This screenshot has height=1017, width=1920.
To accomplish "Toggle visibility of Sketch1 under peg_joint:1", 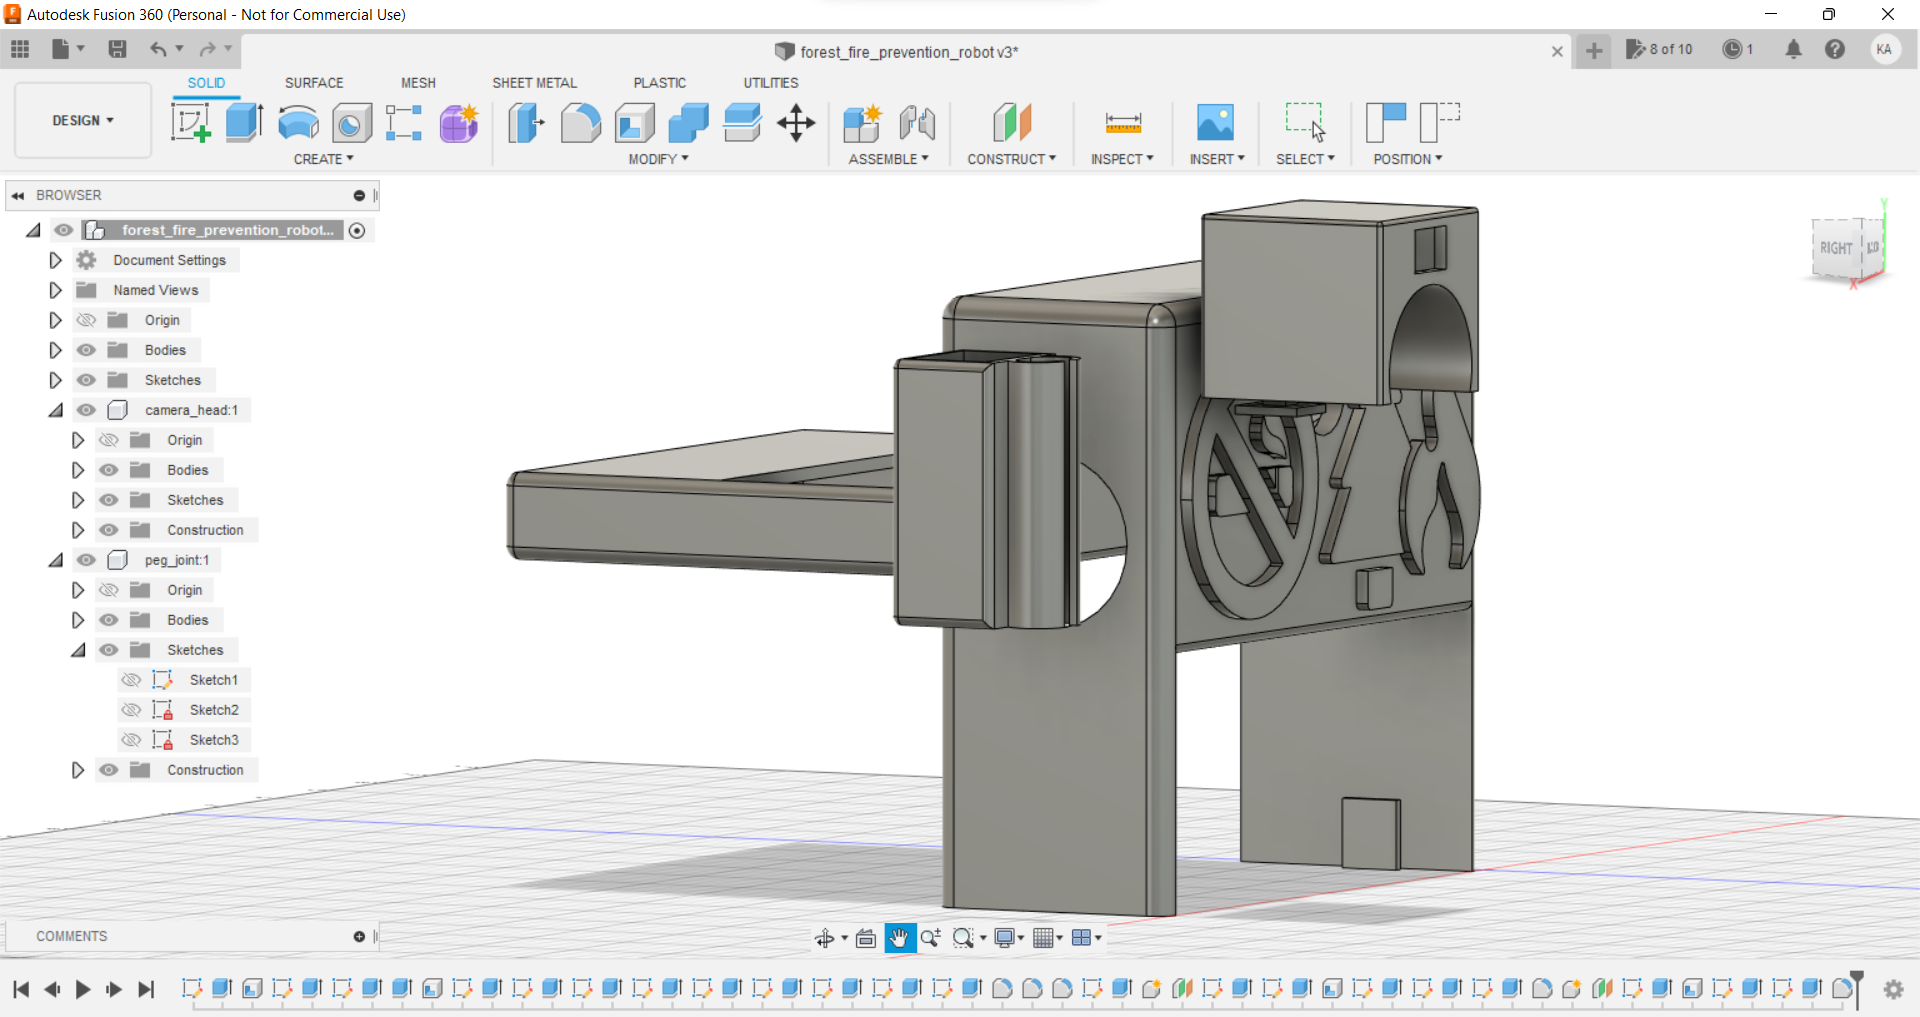I will 131,680.
